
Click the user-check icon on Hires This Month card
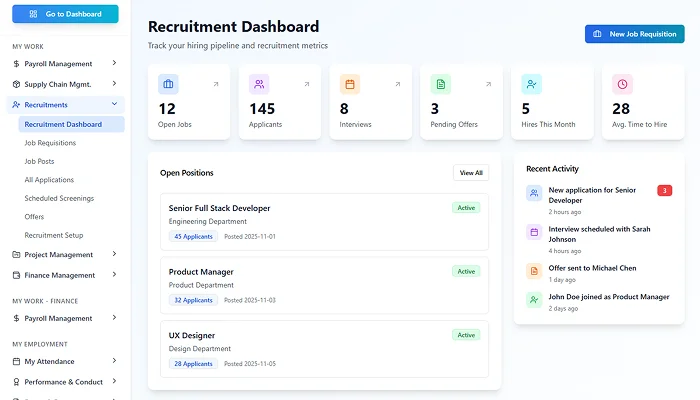(531, 84)
